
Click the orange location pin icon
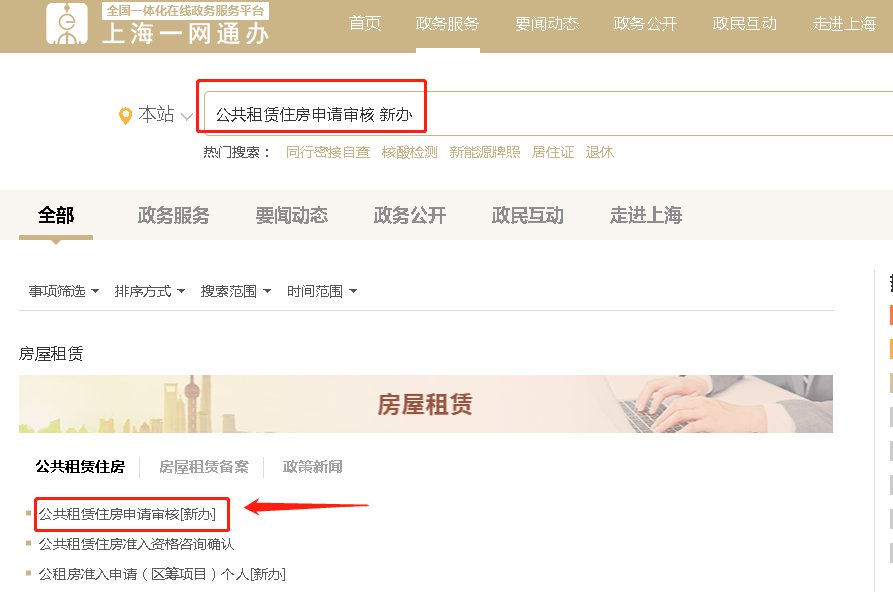click(125, 116)
